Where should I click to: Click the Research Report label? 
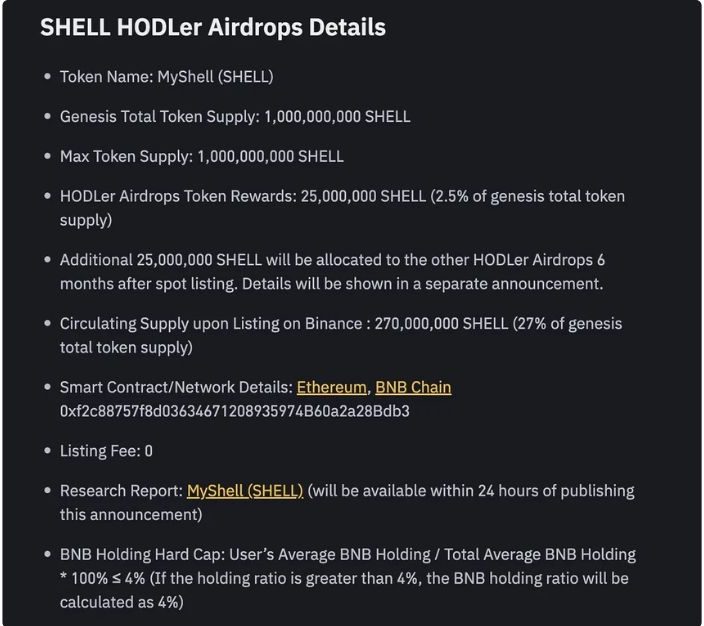point(121,491)
